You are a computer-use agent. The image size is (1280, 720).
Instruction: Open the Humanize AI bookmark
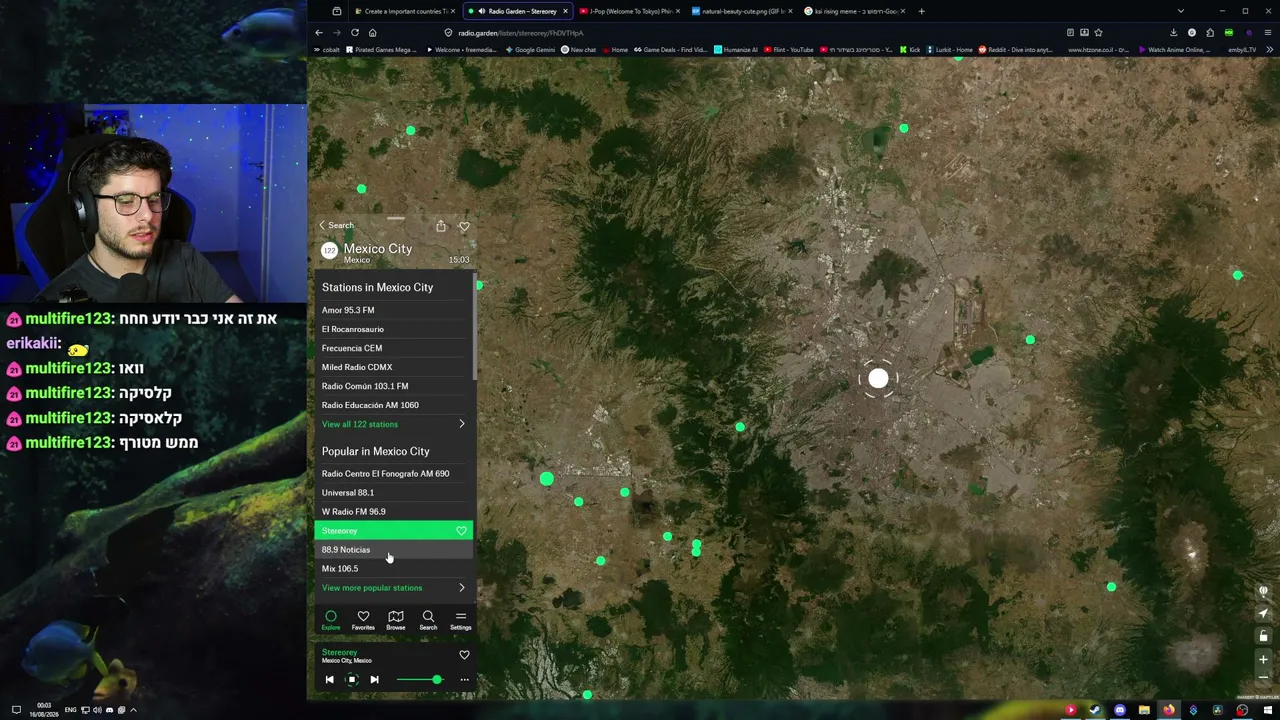(x=736, y=50)
